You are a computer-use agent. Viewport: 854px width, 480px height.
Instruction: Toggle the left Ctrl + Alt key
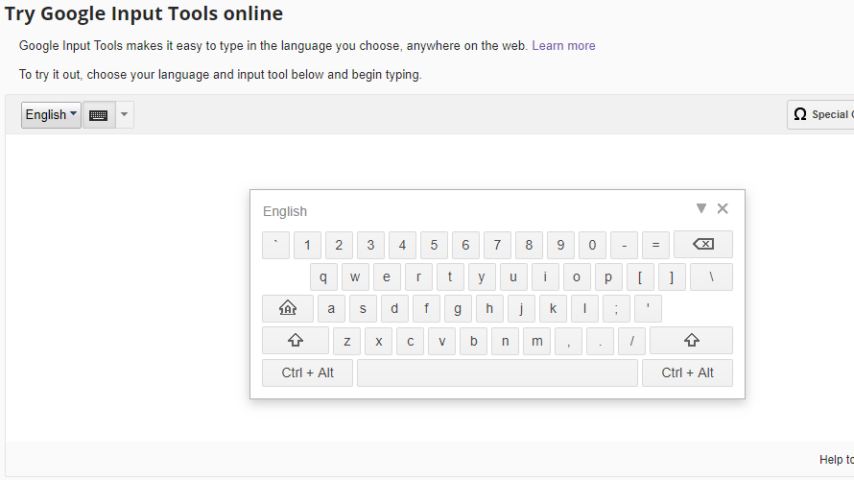pyautogui.click(x=307, y=373)
